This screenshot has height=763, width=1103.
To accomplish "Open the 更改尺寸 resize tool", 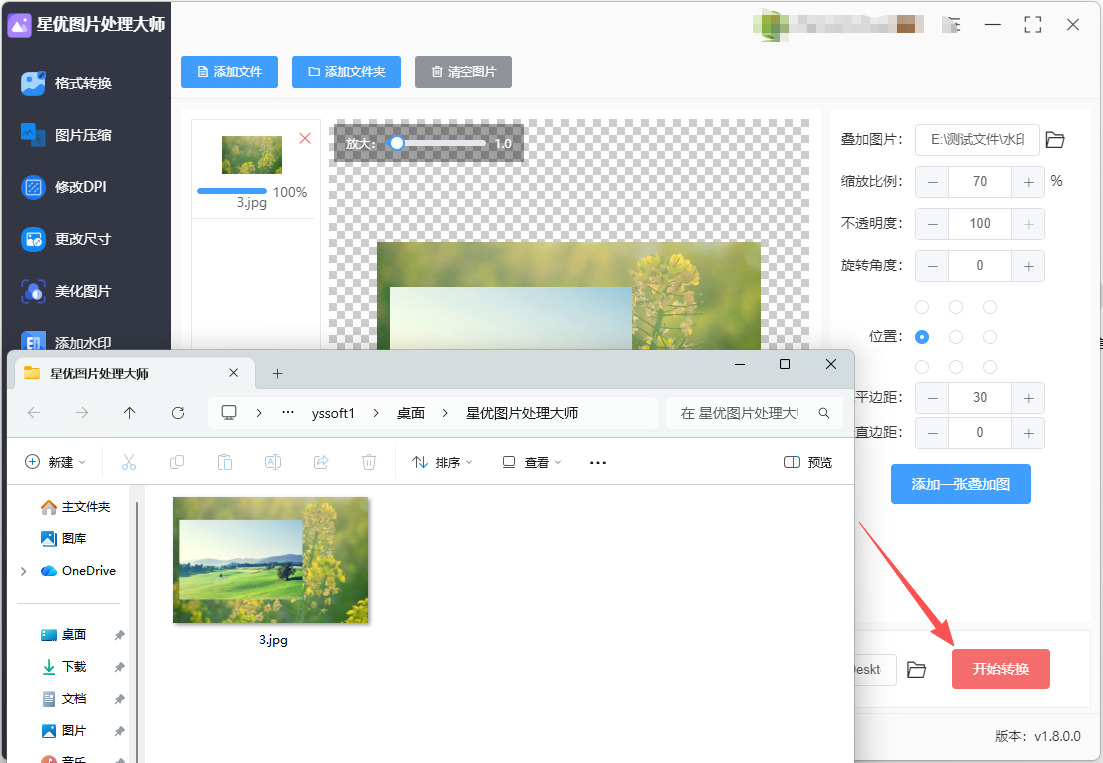I will 68,239.
